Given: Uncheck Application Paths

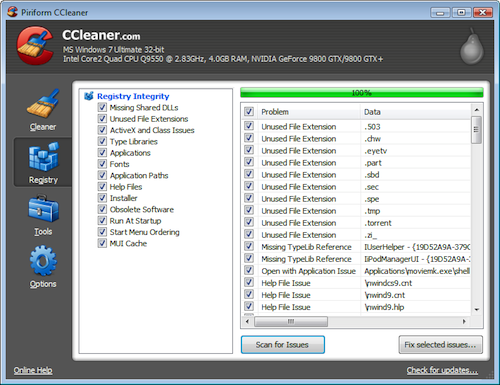Looking at the screenshot, I should (x=102, y=175).
